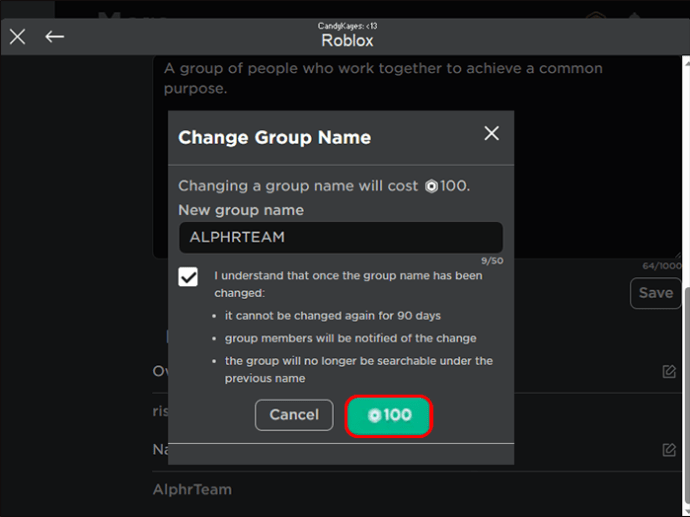Click the Roblox page title in the header

(347, 40)
